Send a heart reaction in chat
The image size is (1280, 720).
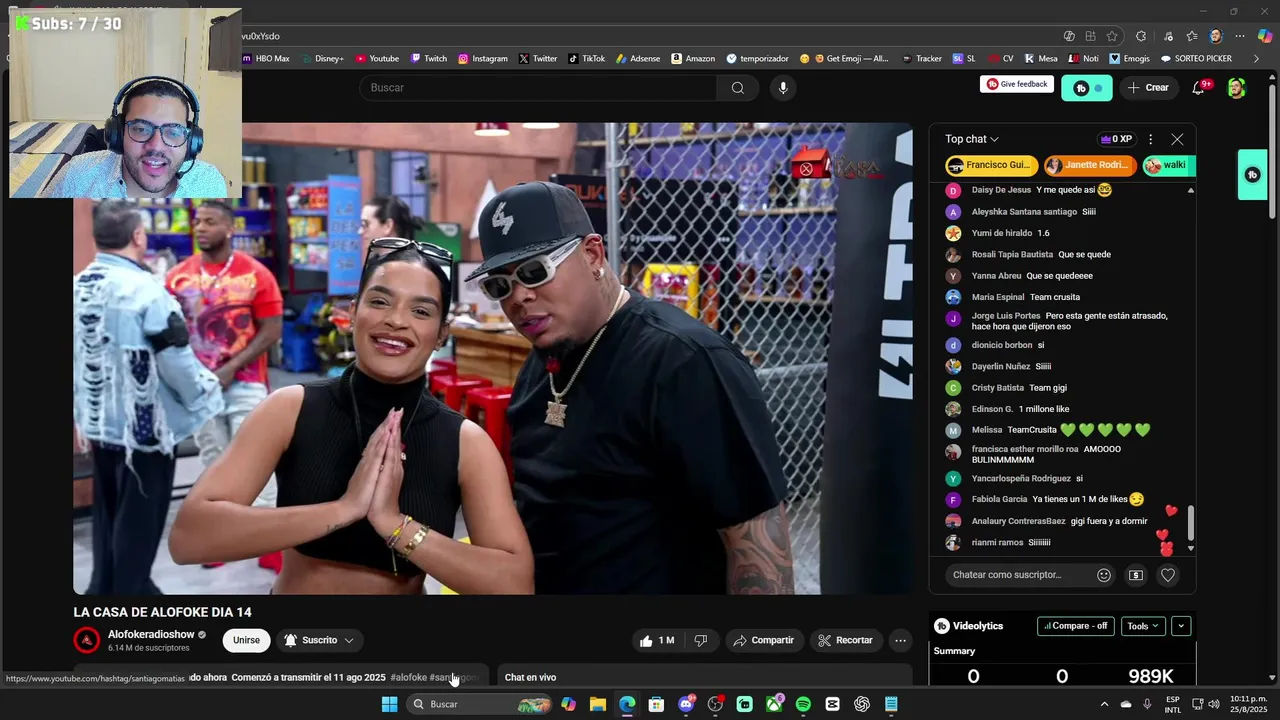point(1167,575)
